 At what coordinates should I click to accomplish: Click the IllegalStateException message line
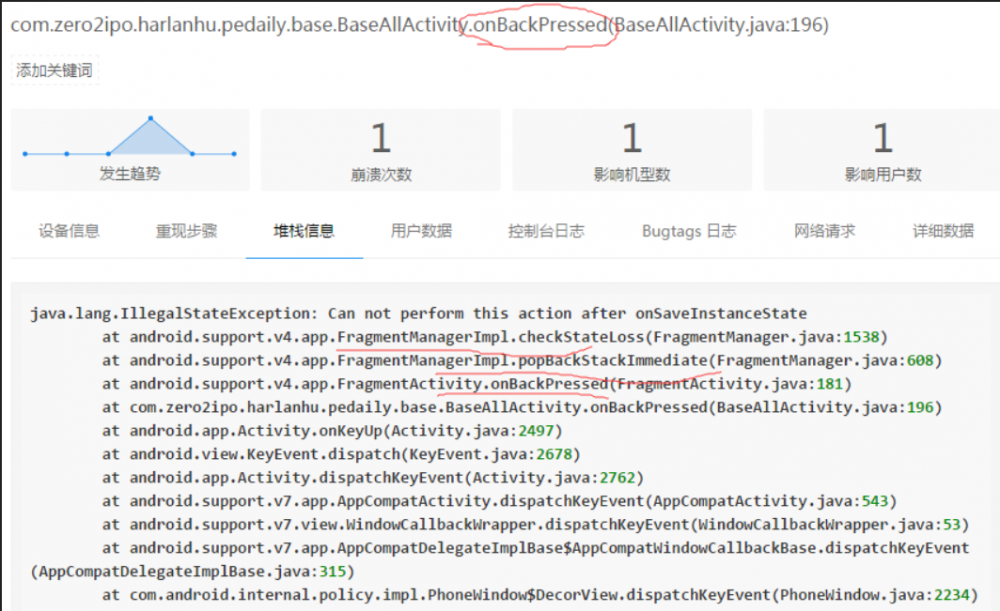point(417,313)
